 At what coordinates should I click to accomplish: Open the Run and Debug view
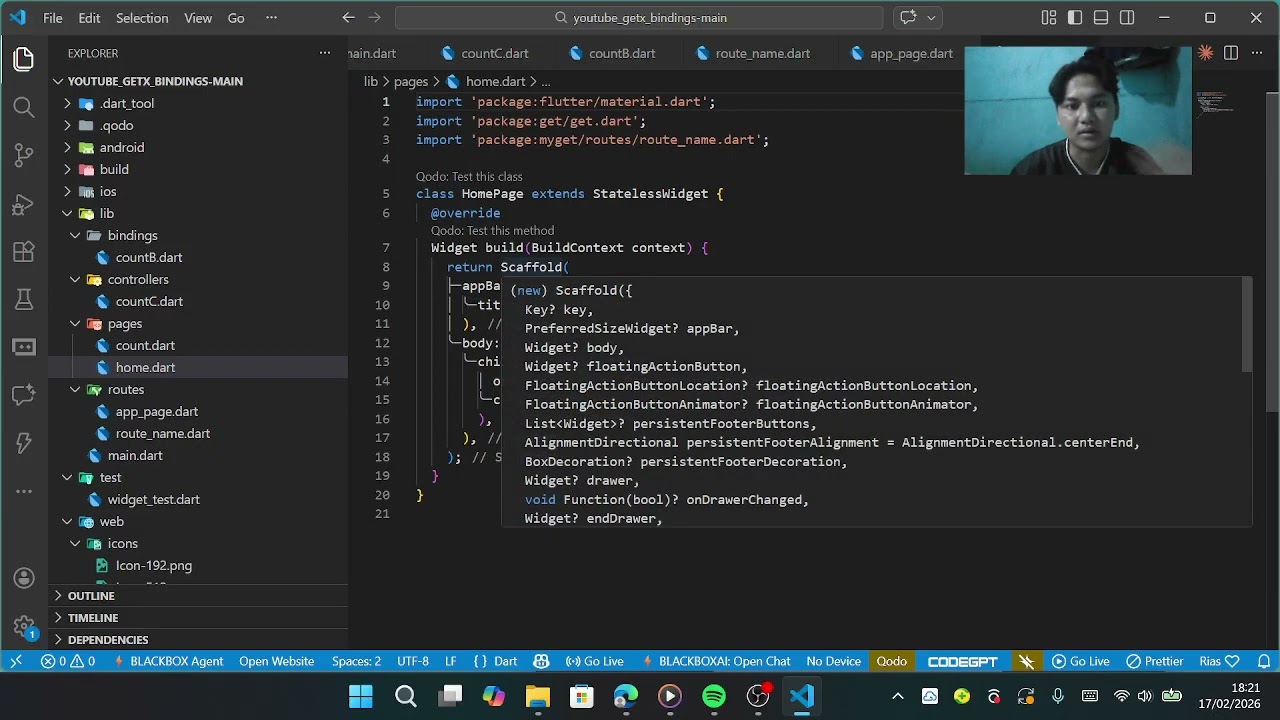click(24, 204)
